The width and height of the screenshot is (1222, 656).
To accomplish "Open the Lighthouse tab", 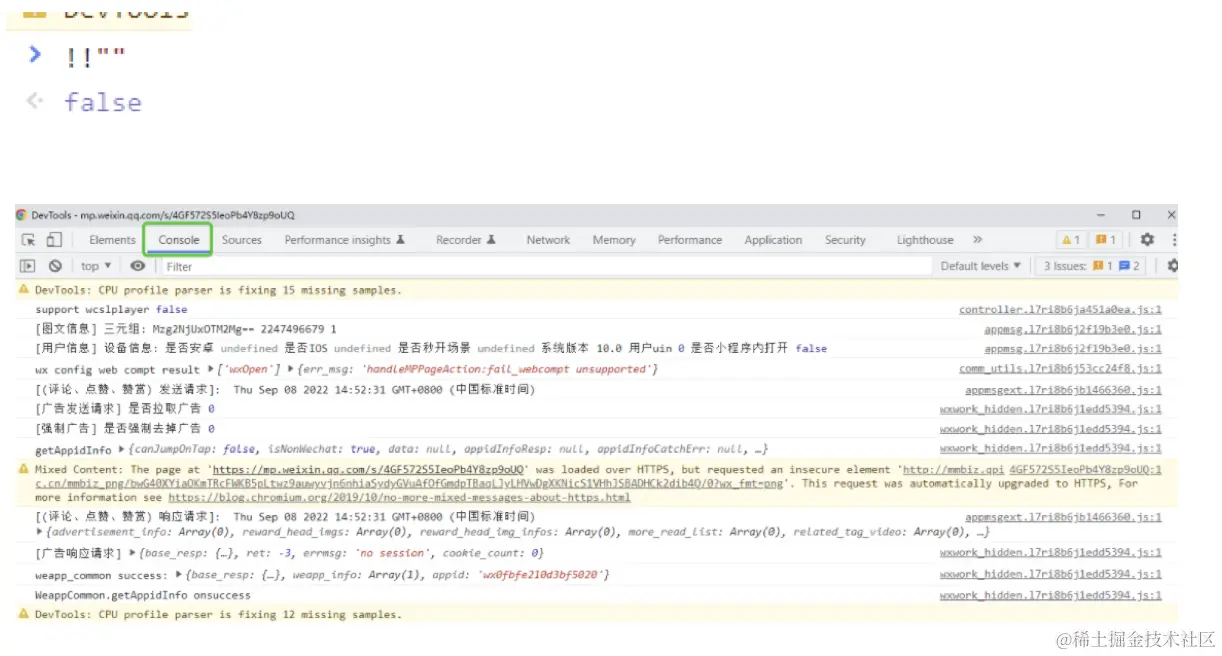I will coord(925,240).
